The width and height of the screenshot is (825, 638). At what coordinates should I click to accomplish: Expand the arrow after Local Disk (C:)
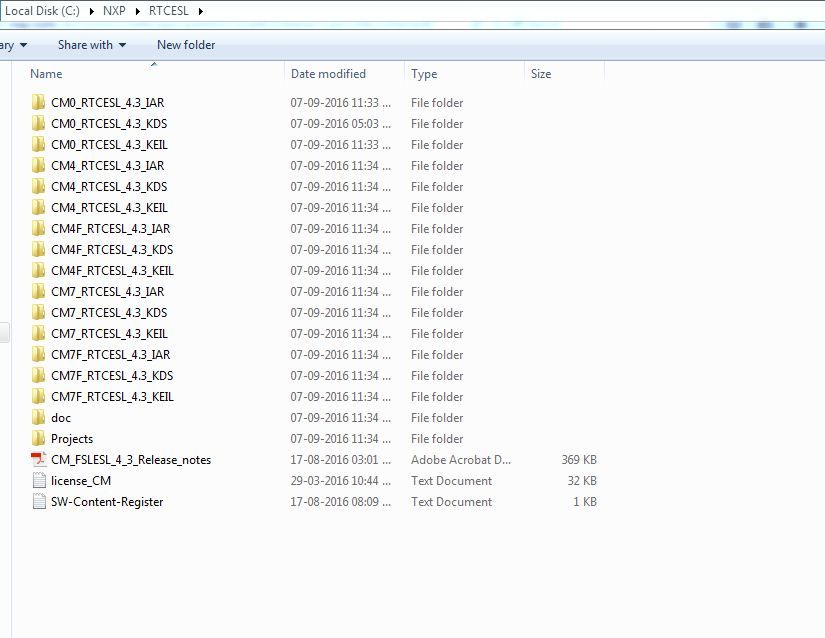coord(92,11)
